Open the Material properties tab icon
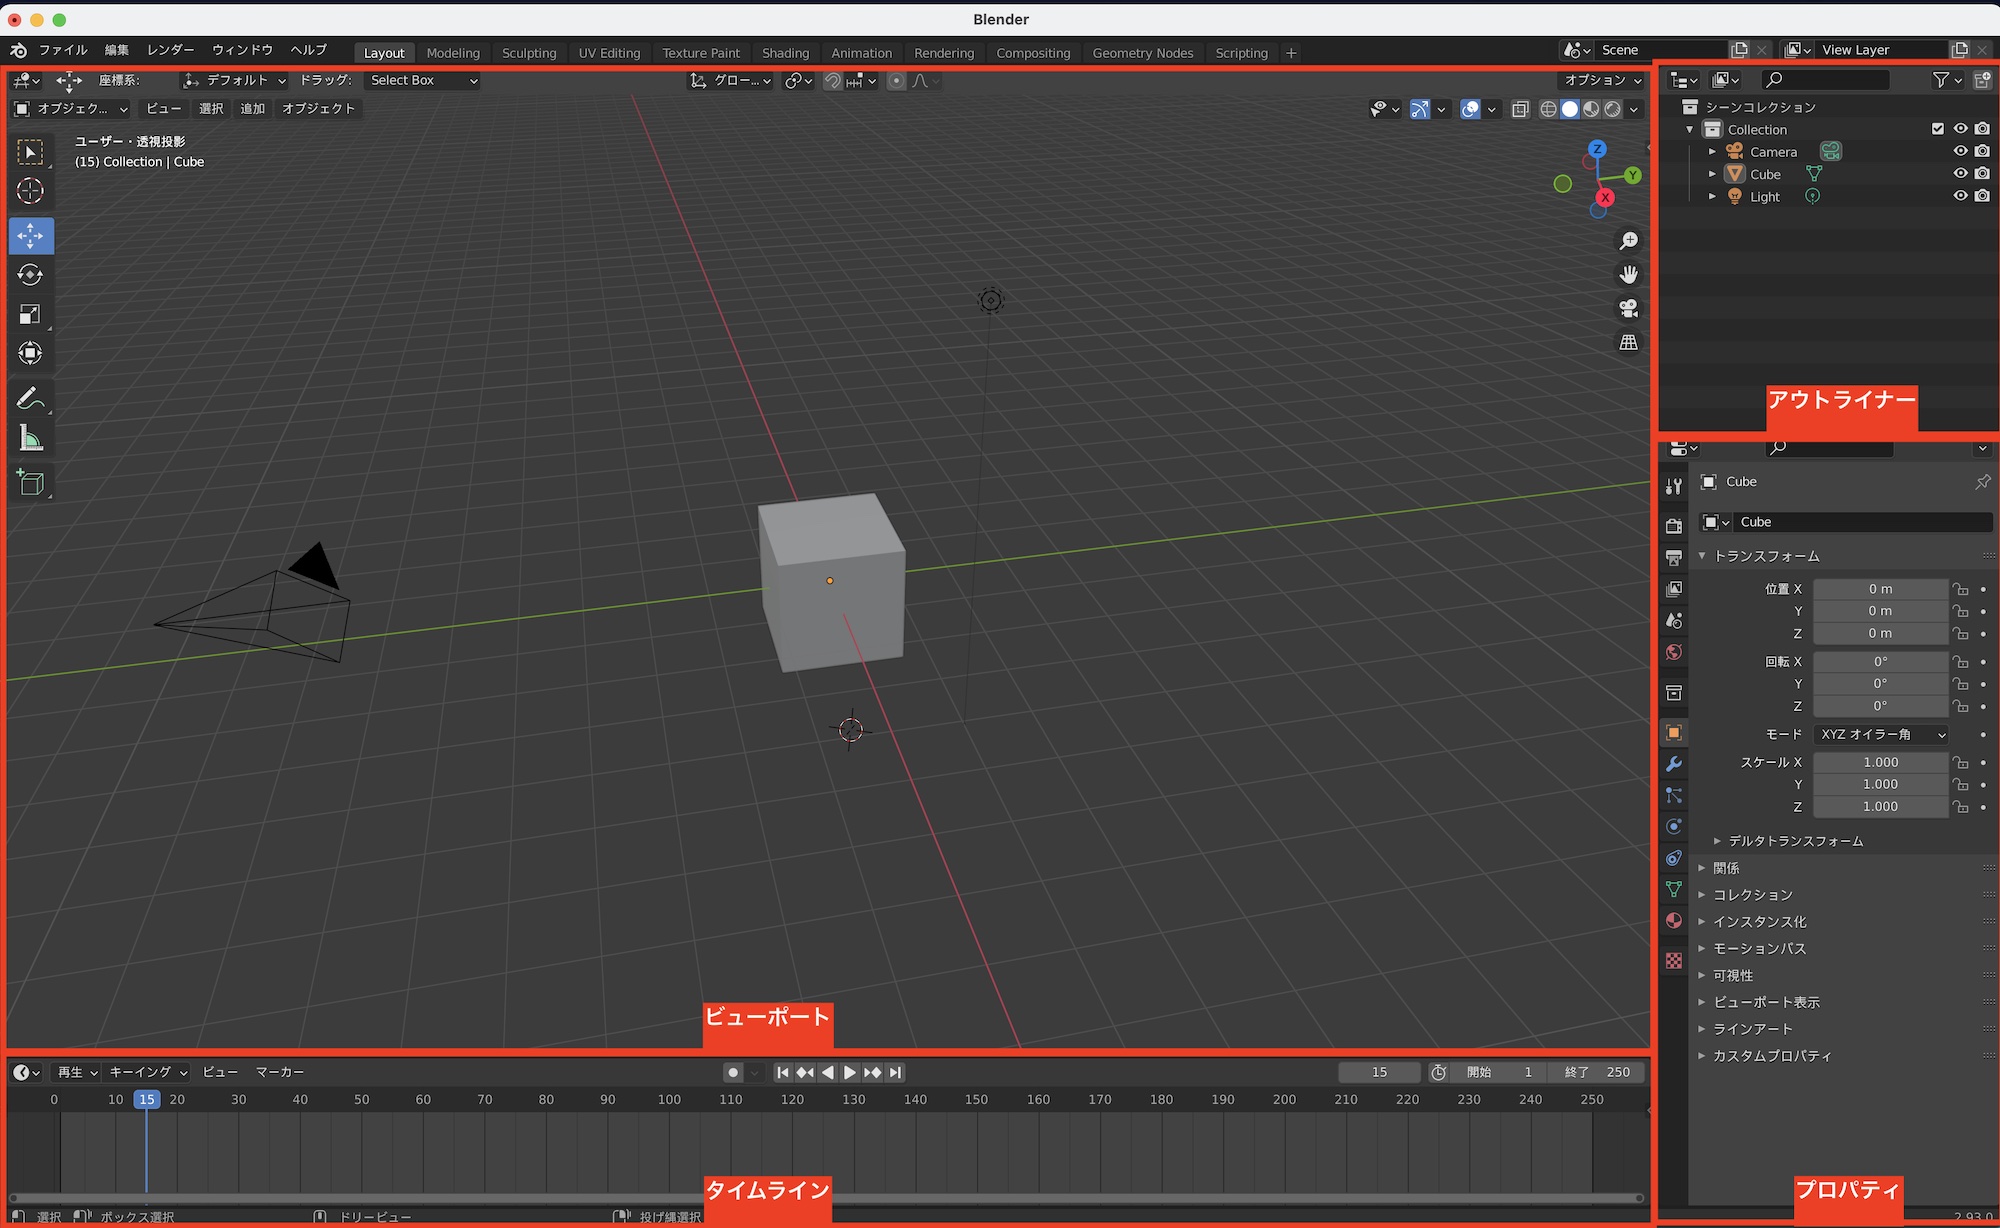2000x1228 pixels. tap(1674, 920)
